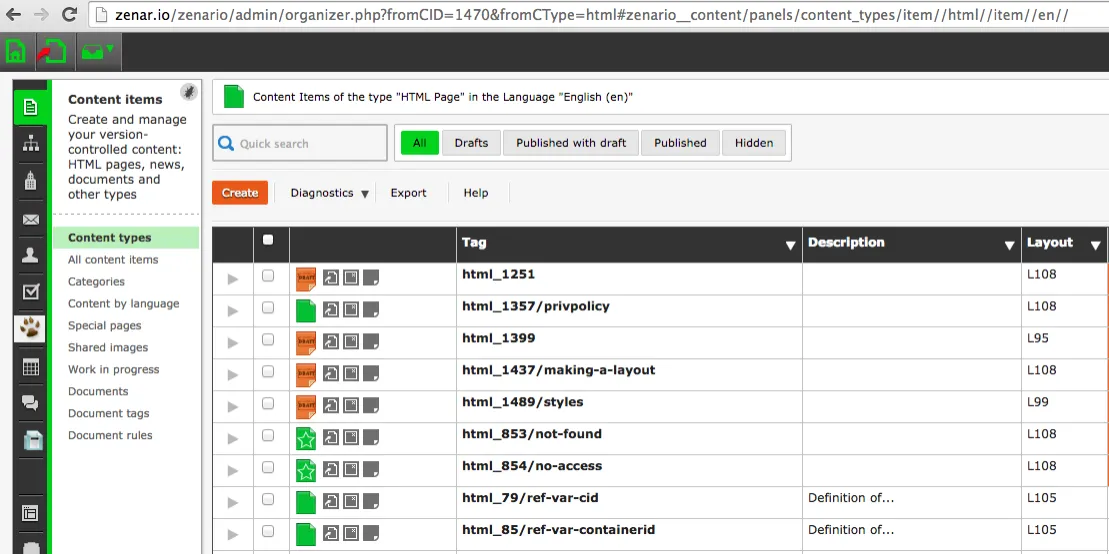Select All content items in left menu
This screenshot has height=554, width=1109.
click(113, 260)
